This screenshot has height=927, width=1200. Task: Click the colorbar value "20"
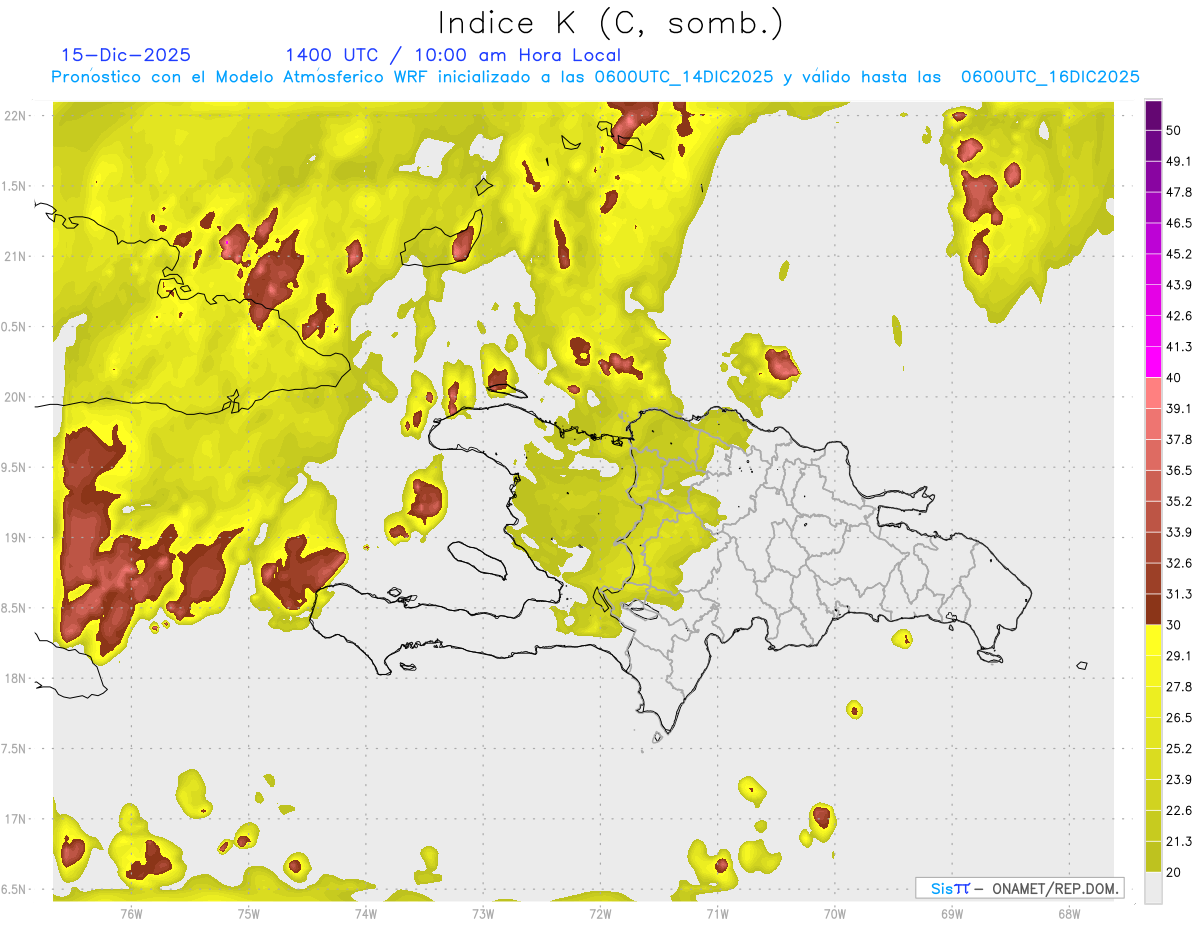[x=1175, y=872]
